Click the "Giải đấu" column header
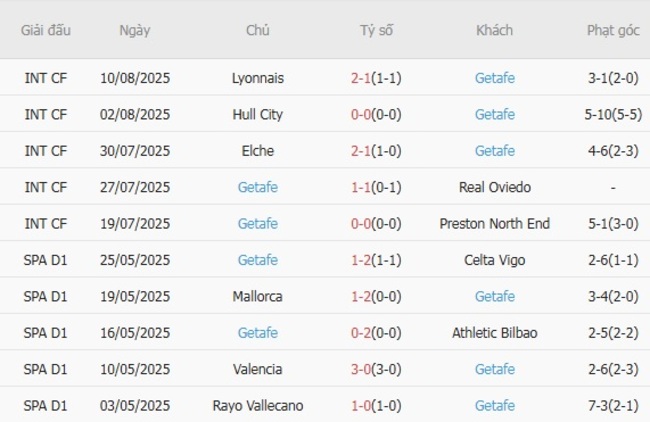 point(46,30)
